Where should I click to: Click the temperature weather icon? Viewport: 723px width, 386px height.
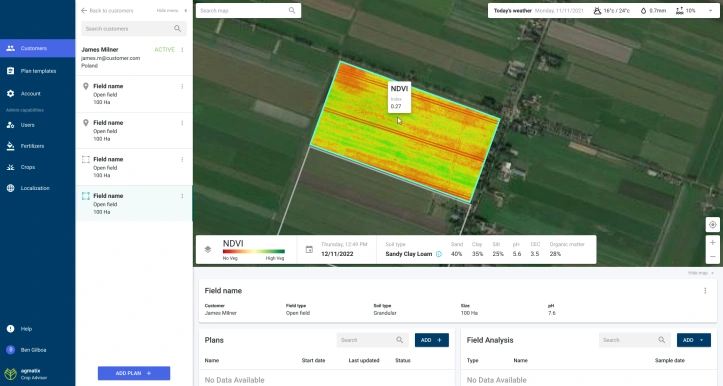click(597, 11)
